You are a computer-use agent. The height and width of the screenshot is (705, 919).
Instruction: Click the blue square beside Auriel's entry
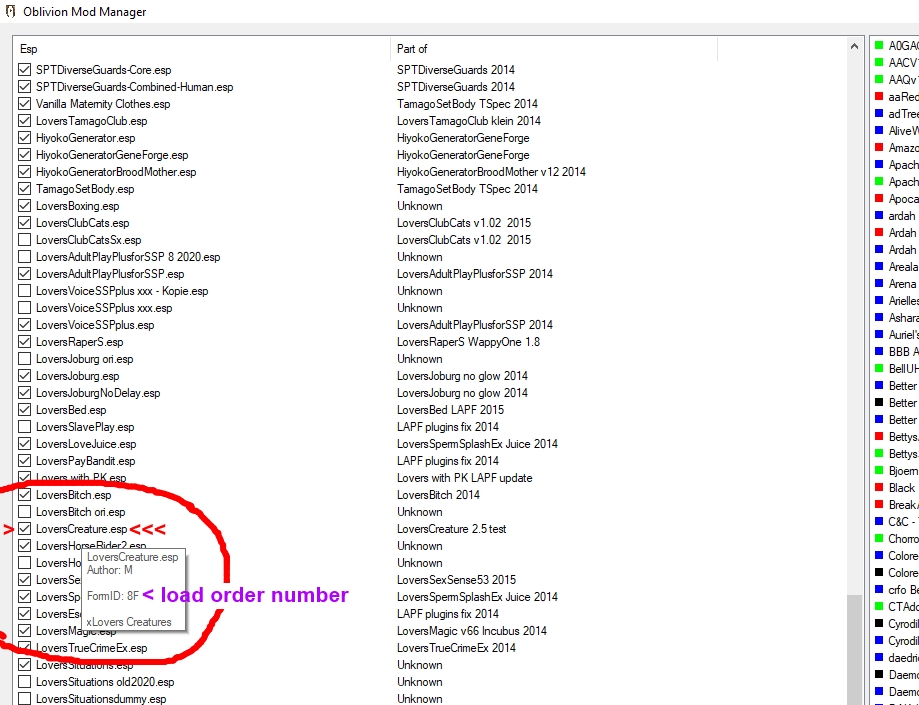pyautogui.click(x=879, y=334)
